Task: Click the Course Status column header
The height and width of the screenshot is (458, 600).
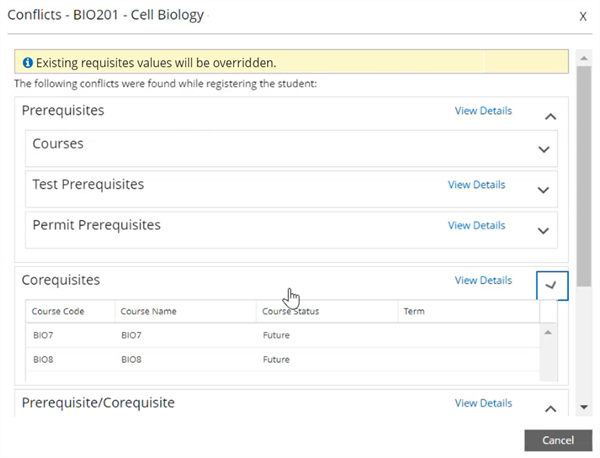Action: pyautogui.click(x=290, y=312)
